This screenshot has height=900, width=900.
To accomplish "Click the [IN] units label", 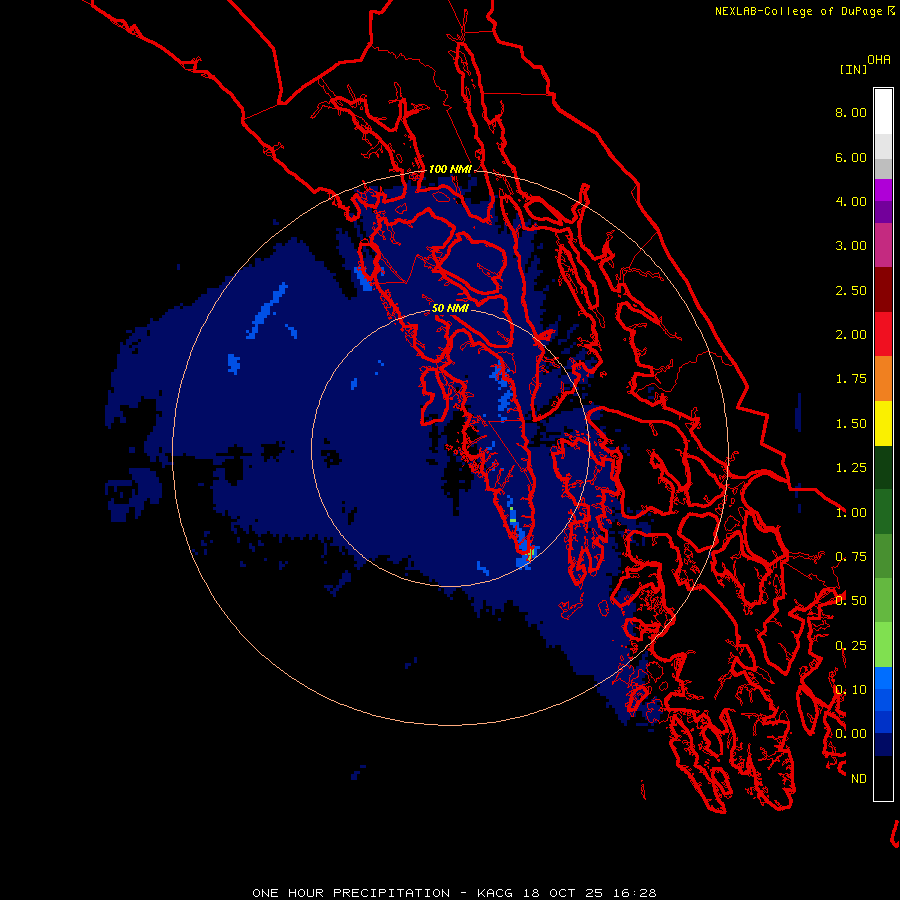I will click(x=854, y=69).
